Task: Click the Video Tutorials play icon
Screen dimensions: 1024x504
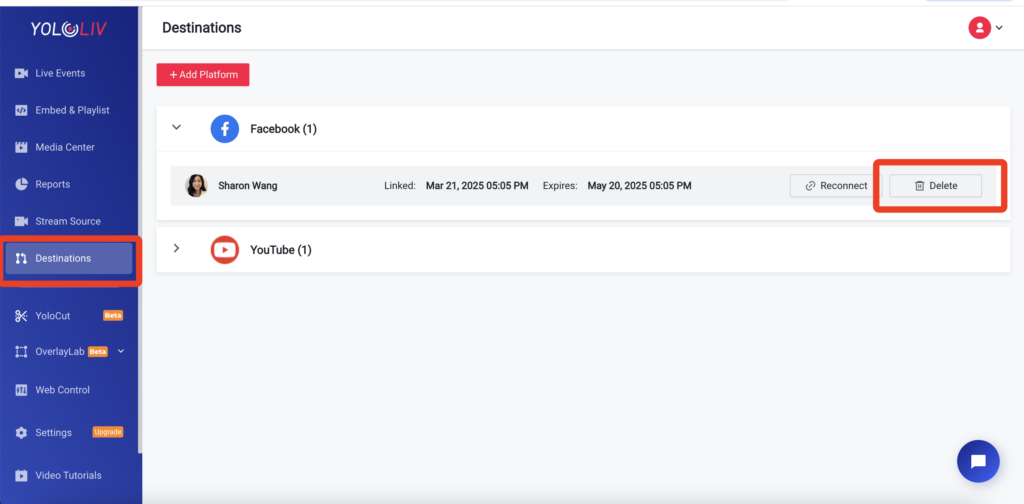Action: coord(21,475)
